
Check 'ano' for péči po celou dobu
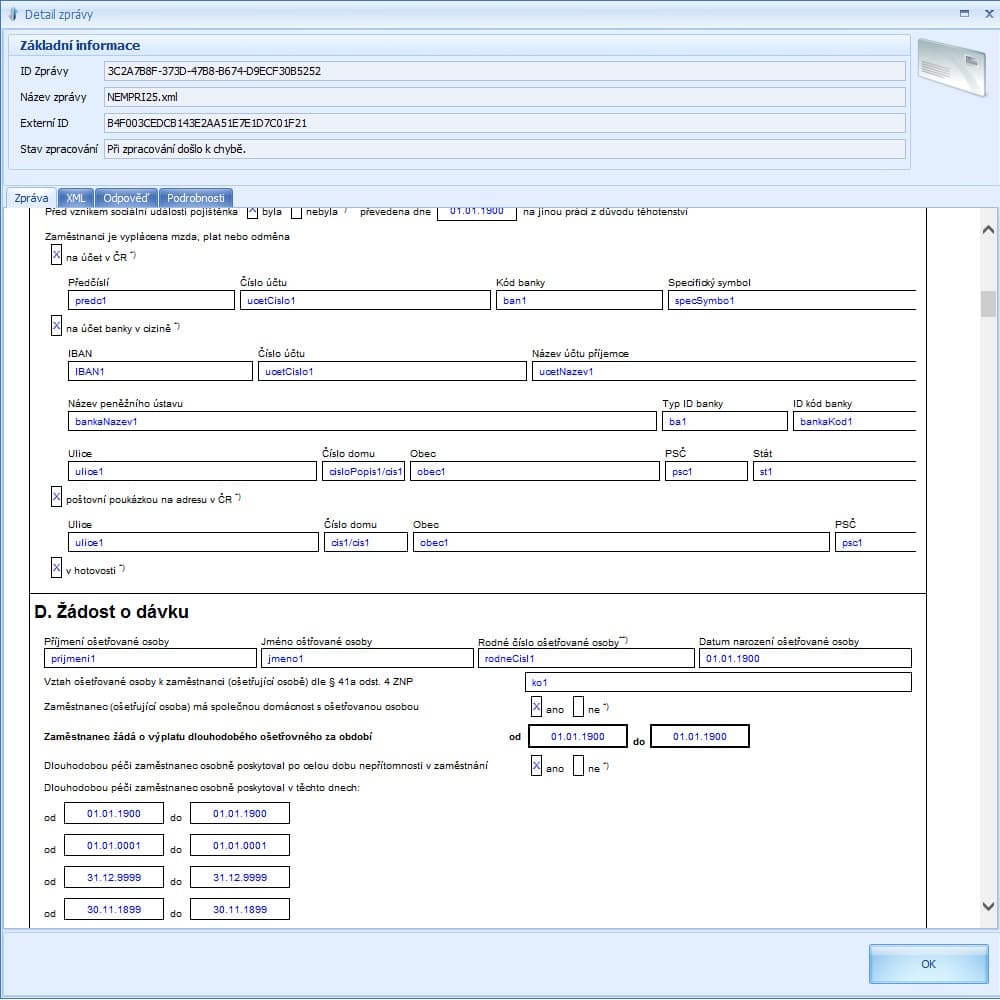tap(536, 765)
